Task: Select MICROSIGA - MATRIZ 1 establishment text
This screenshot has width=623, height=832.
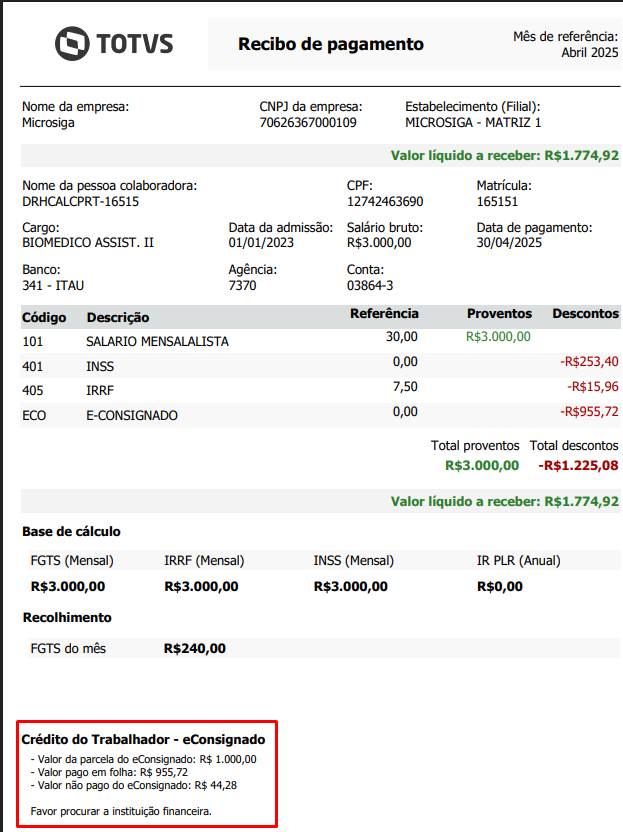Action: tap(473, 123)
